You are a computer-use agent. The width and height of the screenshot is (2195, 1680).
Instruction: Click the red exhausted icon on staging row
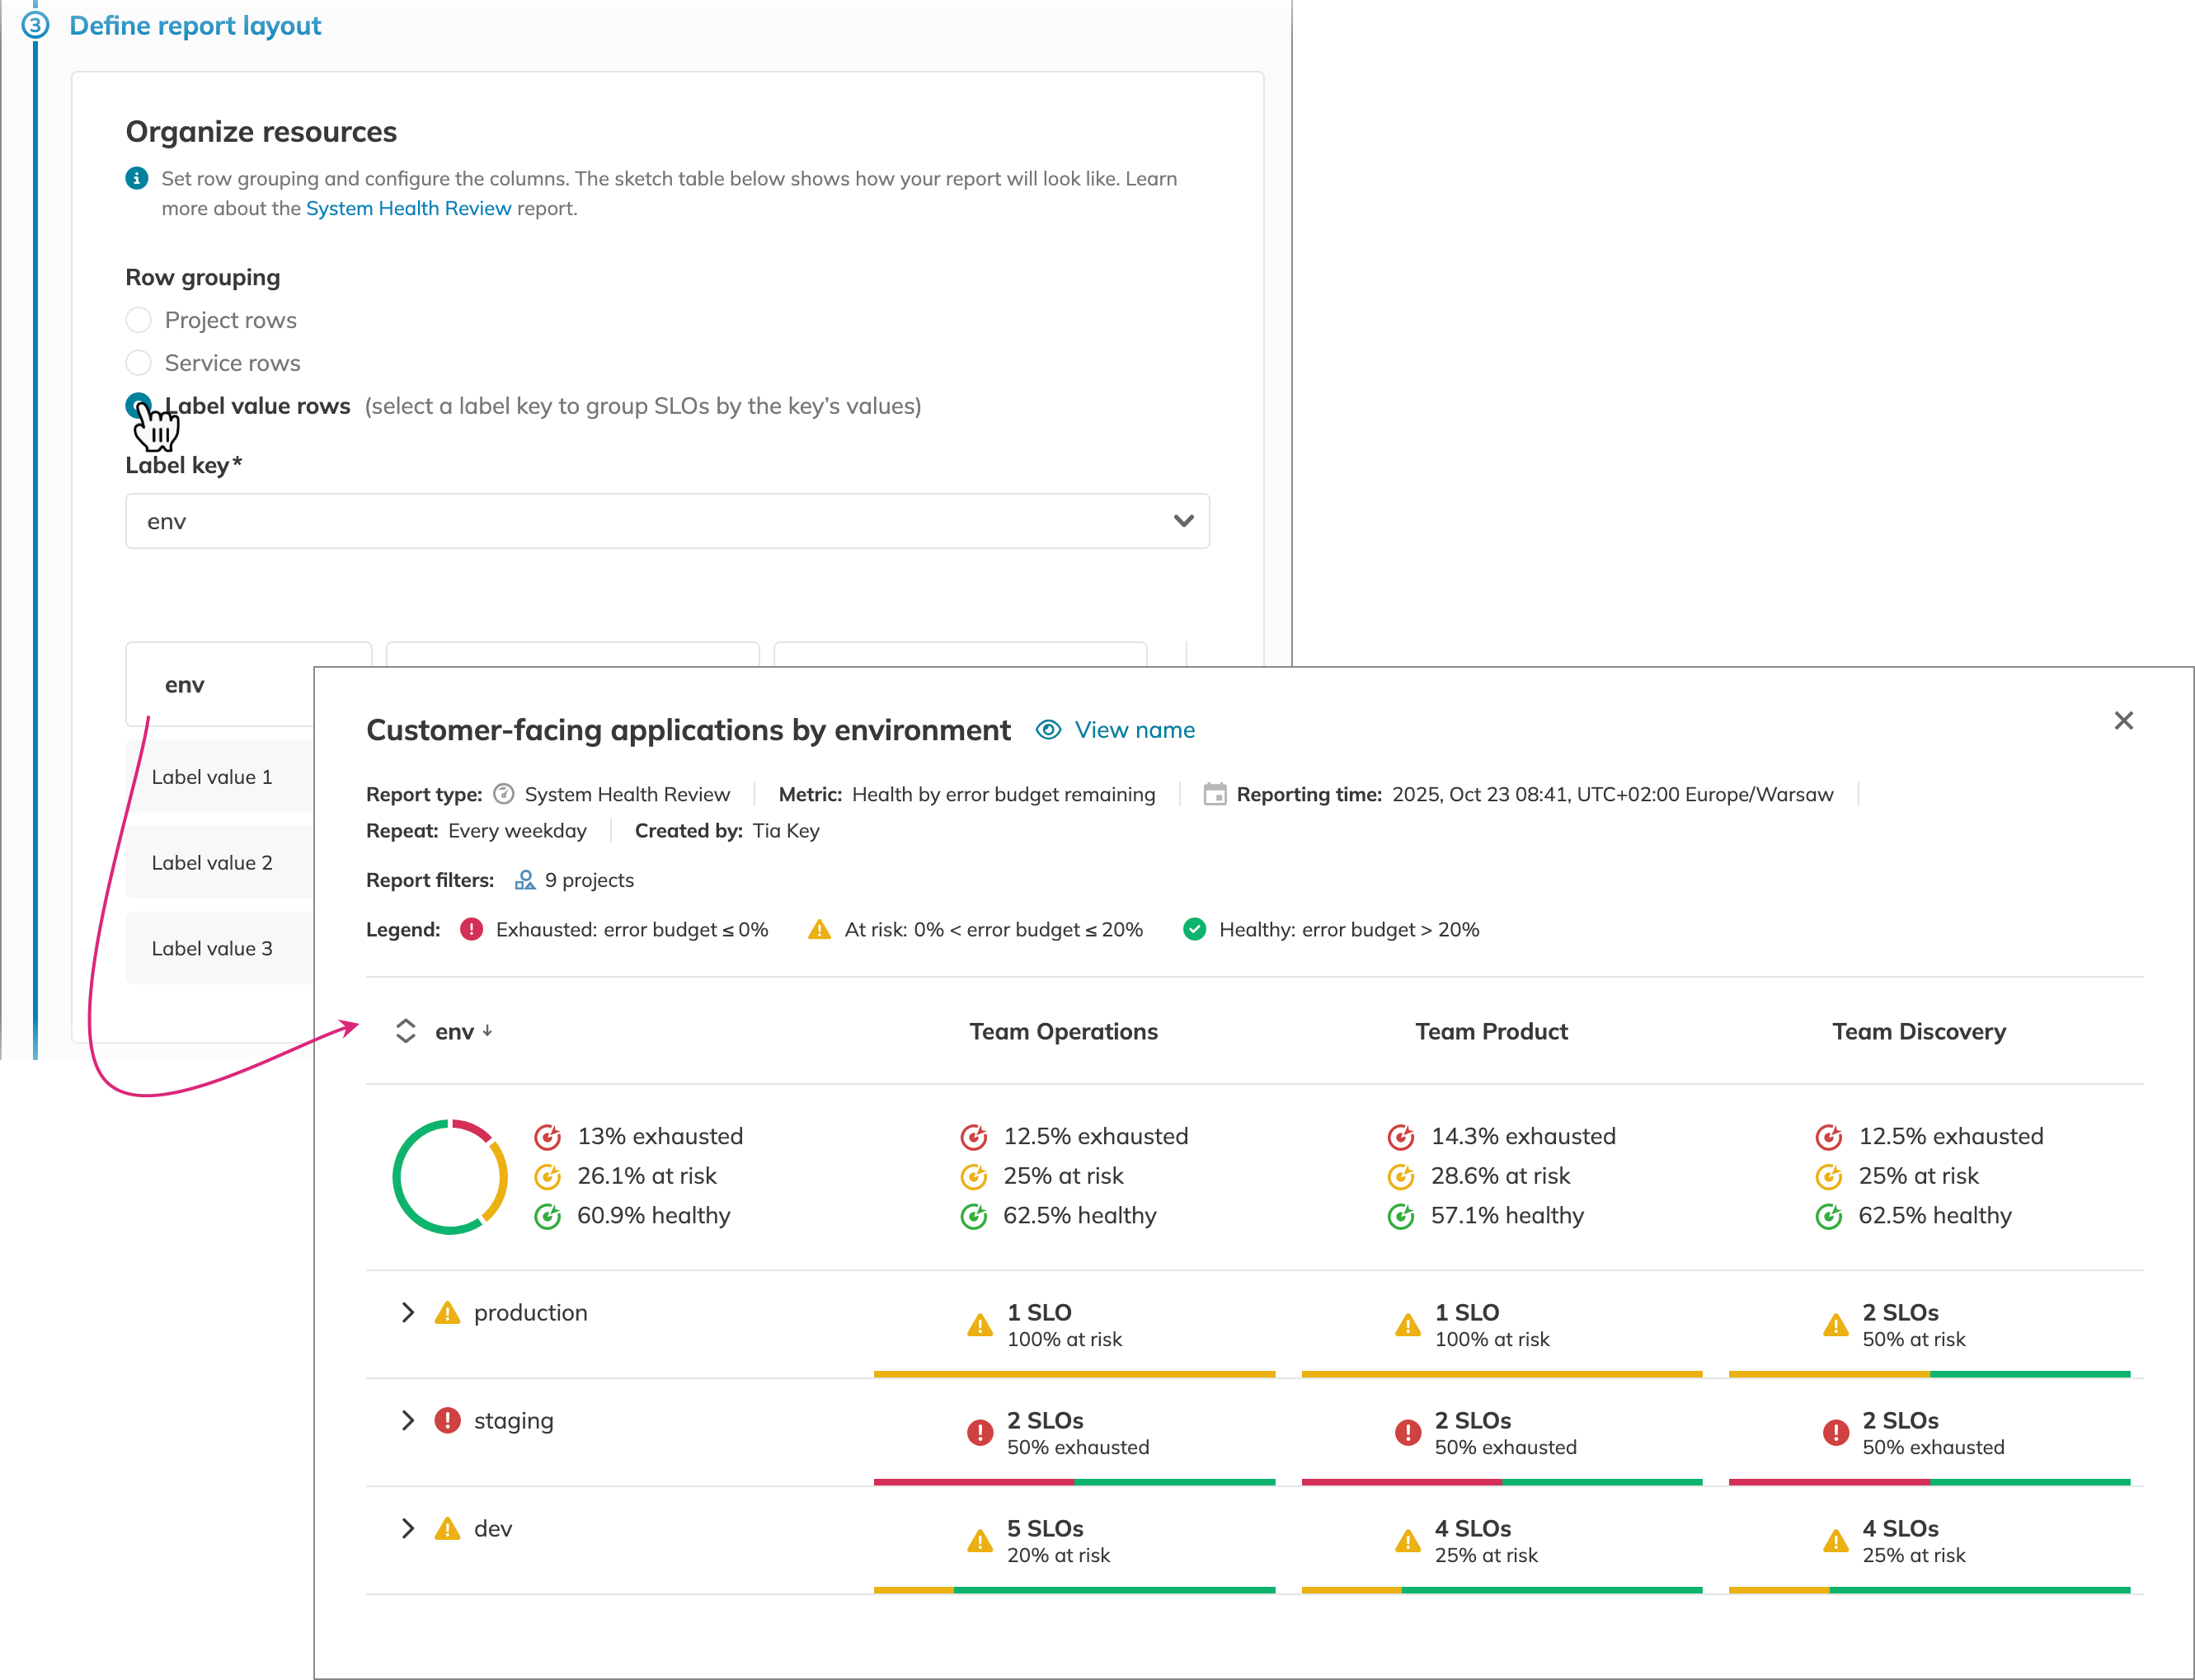(447, 1421)
